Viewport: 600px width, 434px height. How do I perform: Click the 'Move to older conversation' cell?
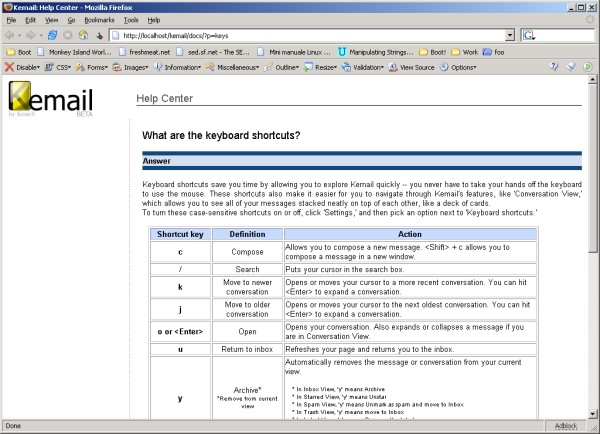click(247, 309)
